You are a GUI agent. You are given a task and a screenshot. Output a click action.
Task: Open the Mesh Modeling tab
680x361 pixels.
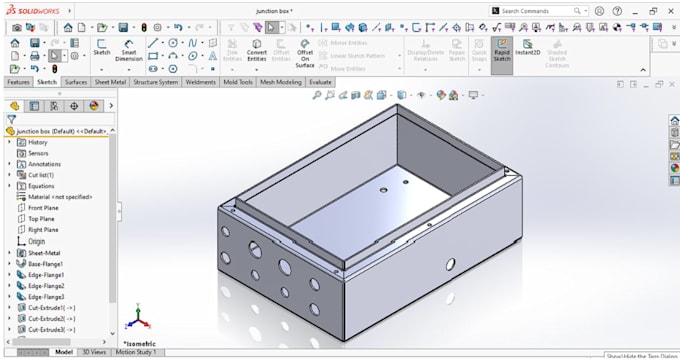coord(281,82)
